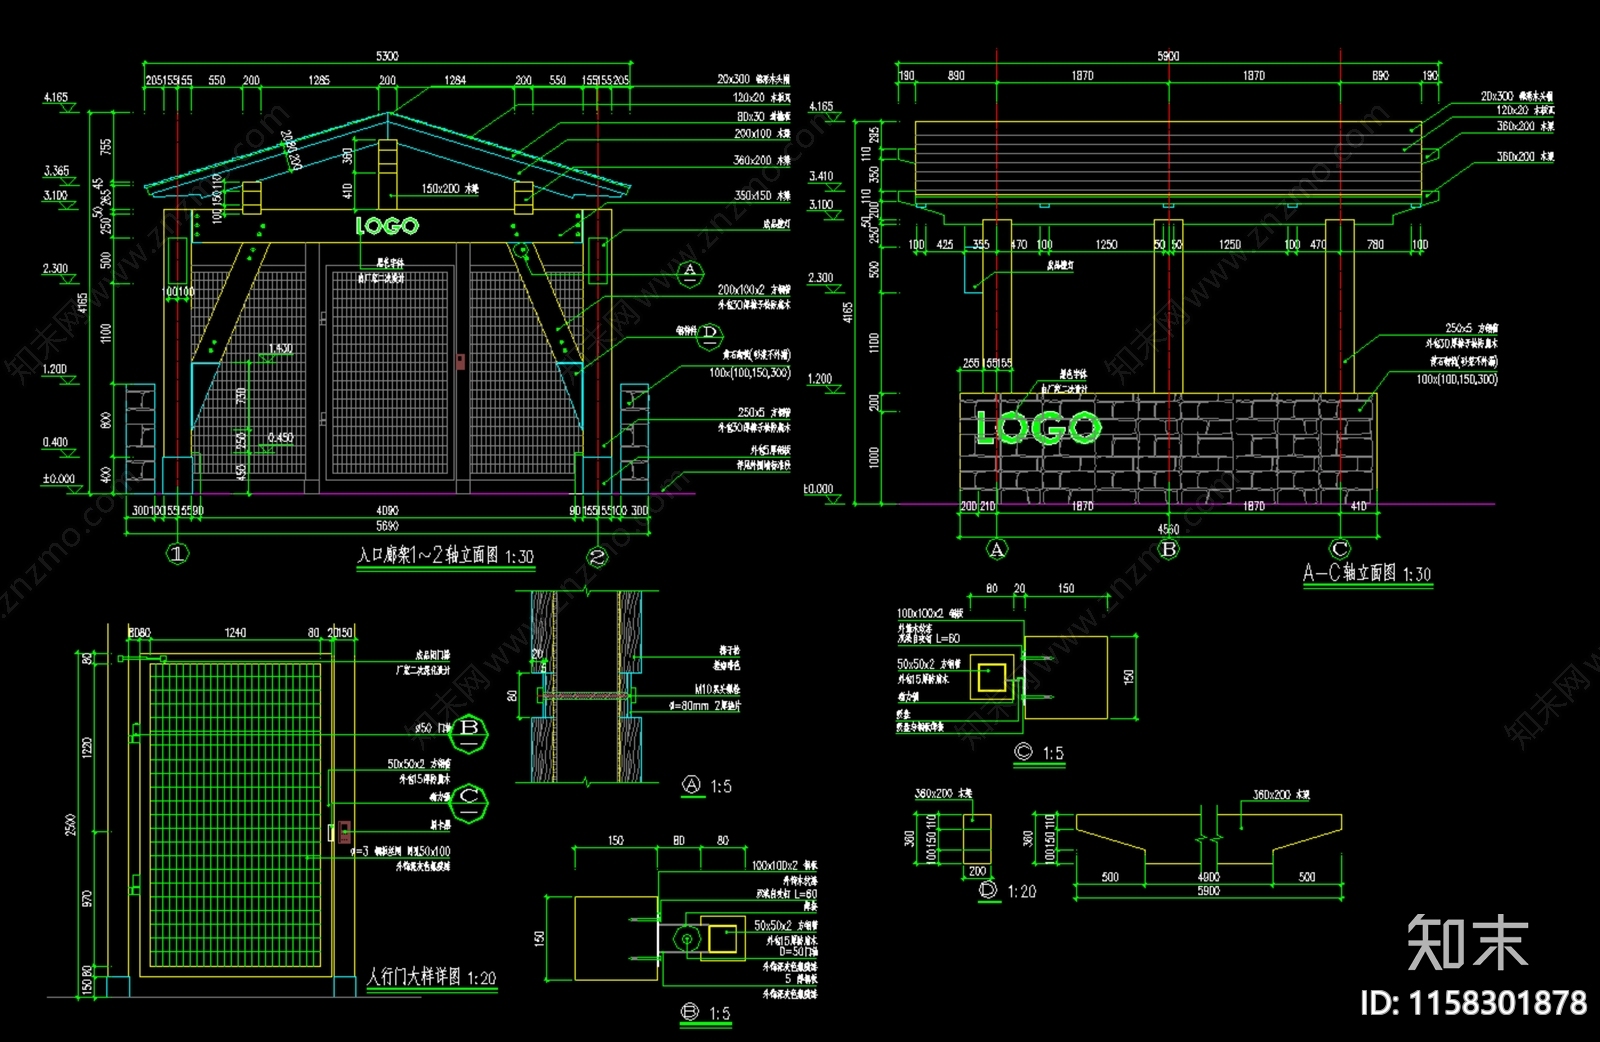Select the green LOGO text on the gate beam
This screenshot has height=1042, width=1600.
point(388,226)
